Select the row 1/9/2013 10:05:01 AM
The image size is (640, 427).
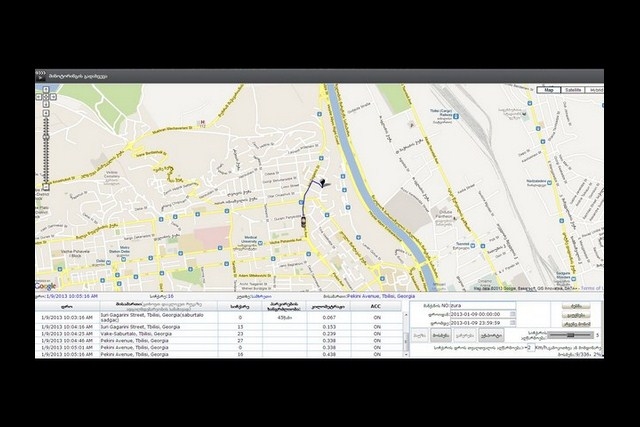(x=219, y=347)
